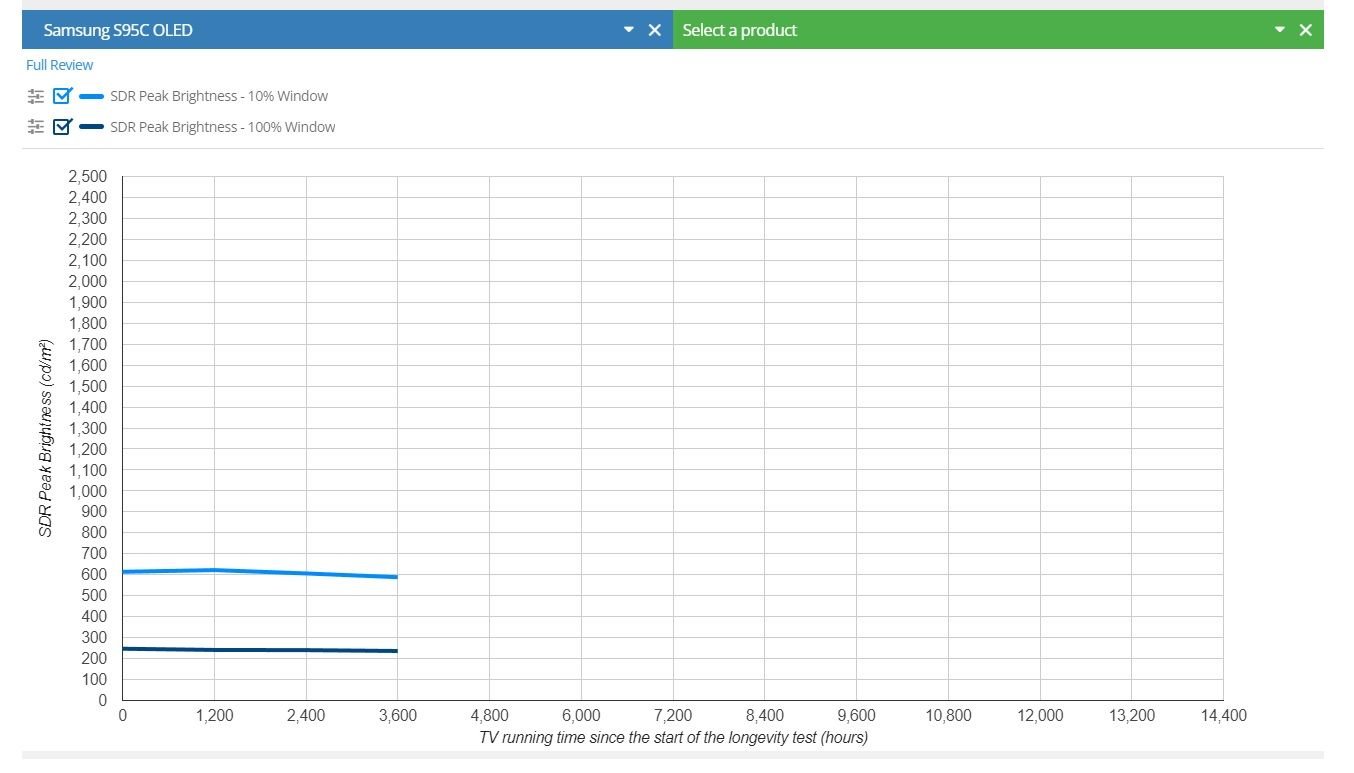Clear the green product slot with X icon

pyautogui.click(x=1305, y=30)
